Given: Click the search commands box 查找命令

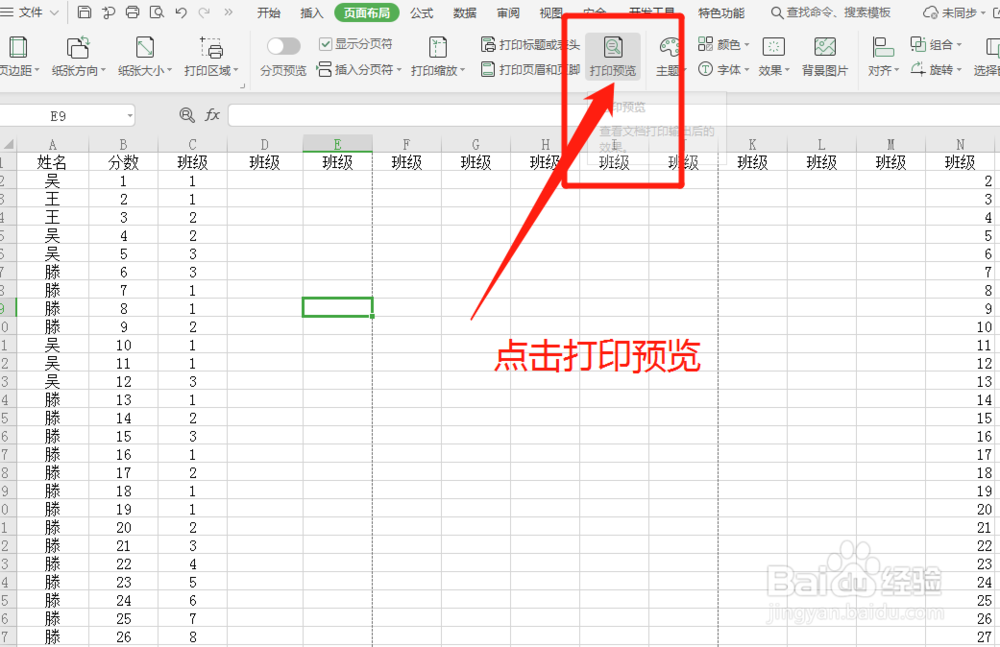Looking at the screenshot, I should pos(831,13).
